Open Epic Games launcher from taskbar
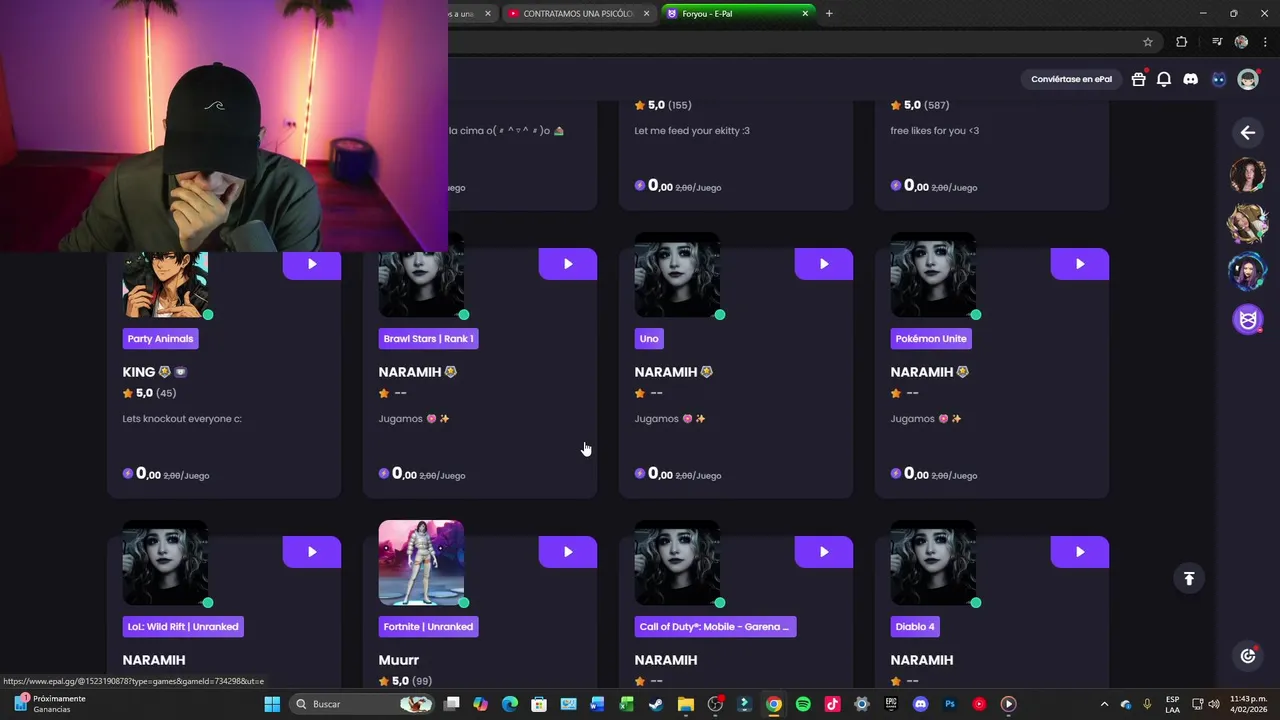The width and height of the screenshot is (1280, 720). 891,704
